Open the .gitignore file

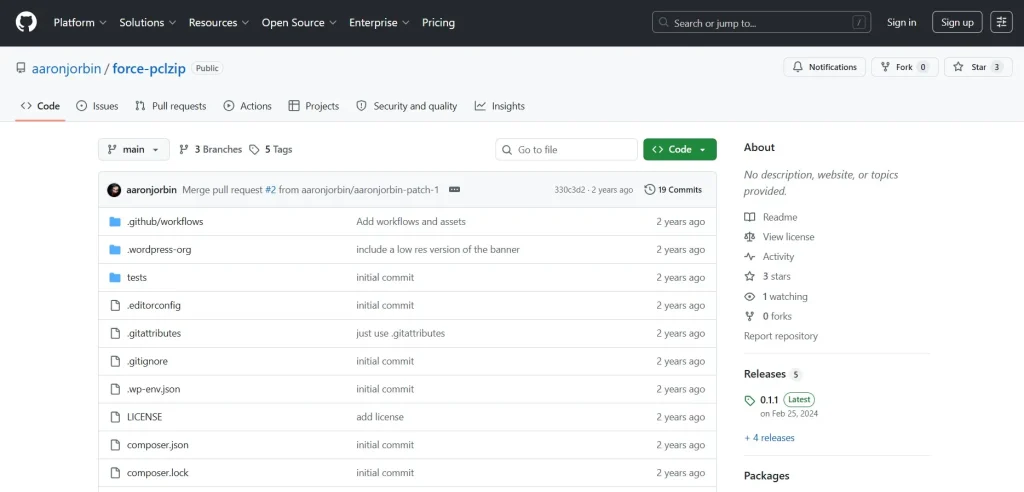(148, 361)
